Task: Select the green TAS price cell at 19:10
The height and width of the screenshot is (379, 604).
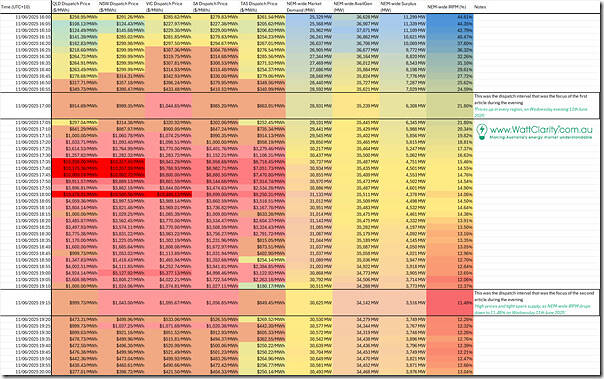Action: [262, 286]
